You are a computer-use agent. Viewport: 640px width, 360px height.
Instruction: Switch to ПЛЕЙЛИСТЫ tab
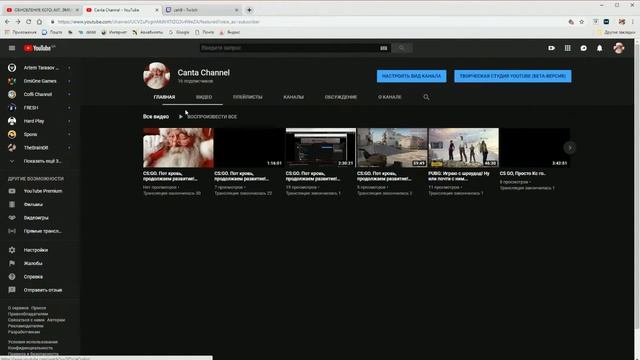(x=247, y=97)
